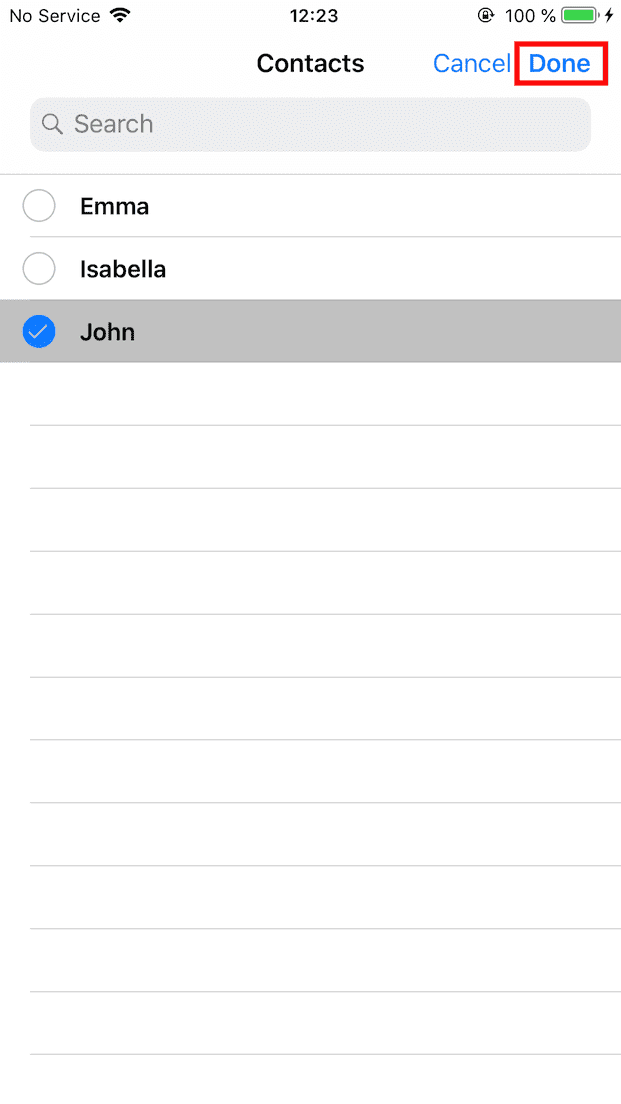Tap the rotation lock status icon
Viewport: 621px width, 1104px height.
(487, 16)
